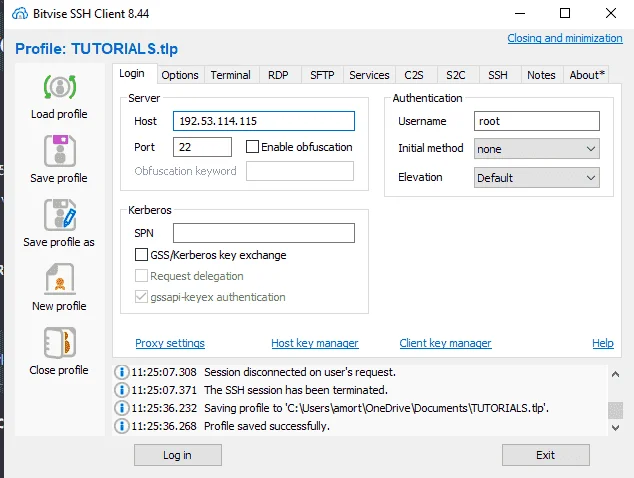Click log text 'Session disconnected on user's request.'
The height and width of the screenshot is (478, 634).
(x=300, y=372)
